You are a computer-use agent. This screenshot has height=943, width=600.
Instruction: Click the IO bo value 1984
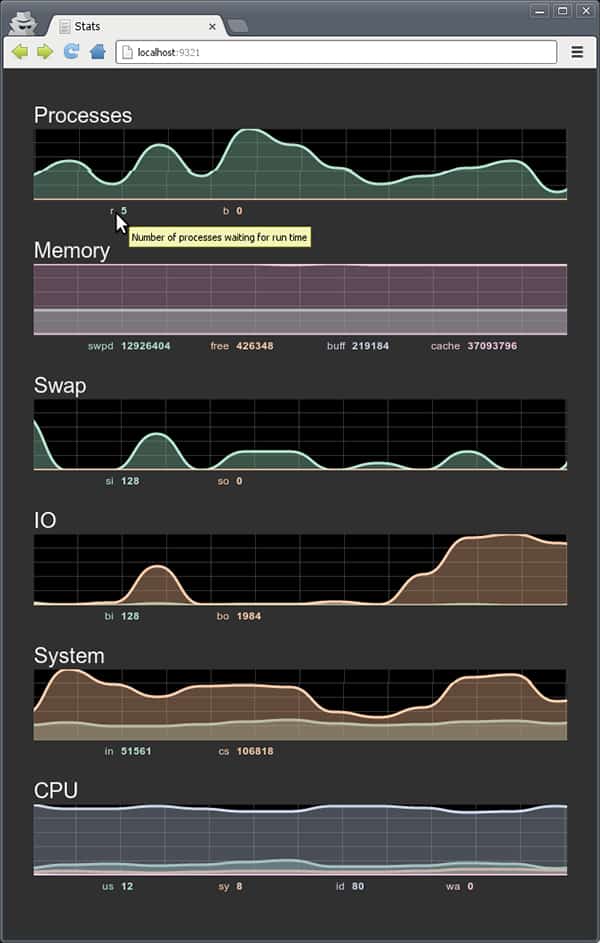pyautogui.click(x=249, y=616)
